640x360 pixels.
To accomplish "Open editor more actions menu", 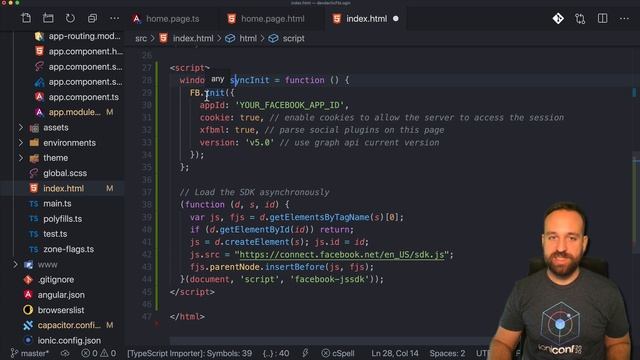I will coord(624,18).
